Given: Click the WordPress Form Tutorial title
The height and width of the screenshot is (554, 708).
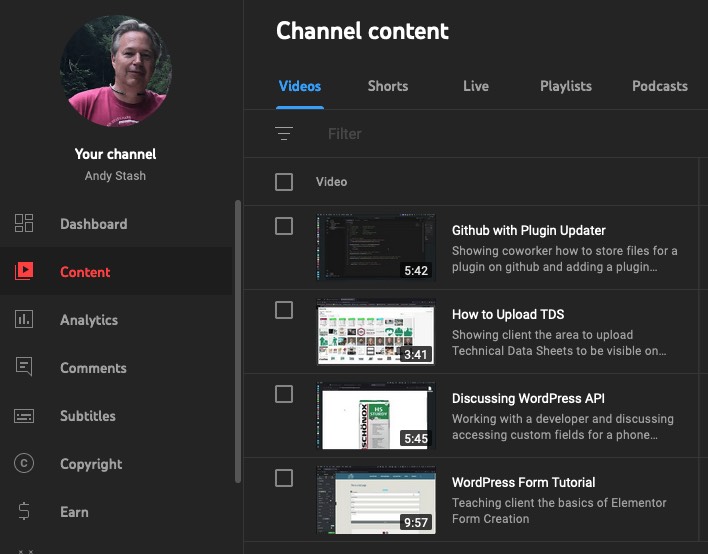Looking at the screenshot, I should [523, 482].
